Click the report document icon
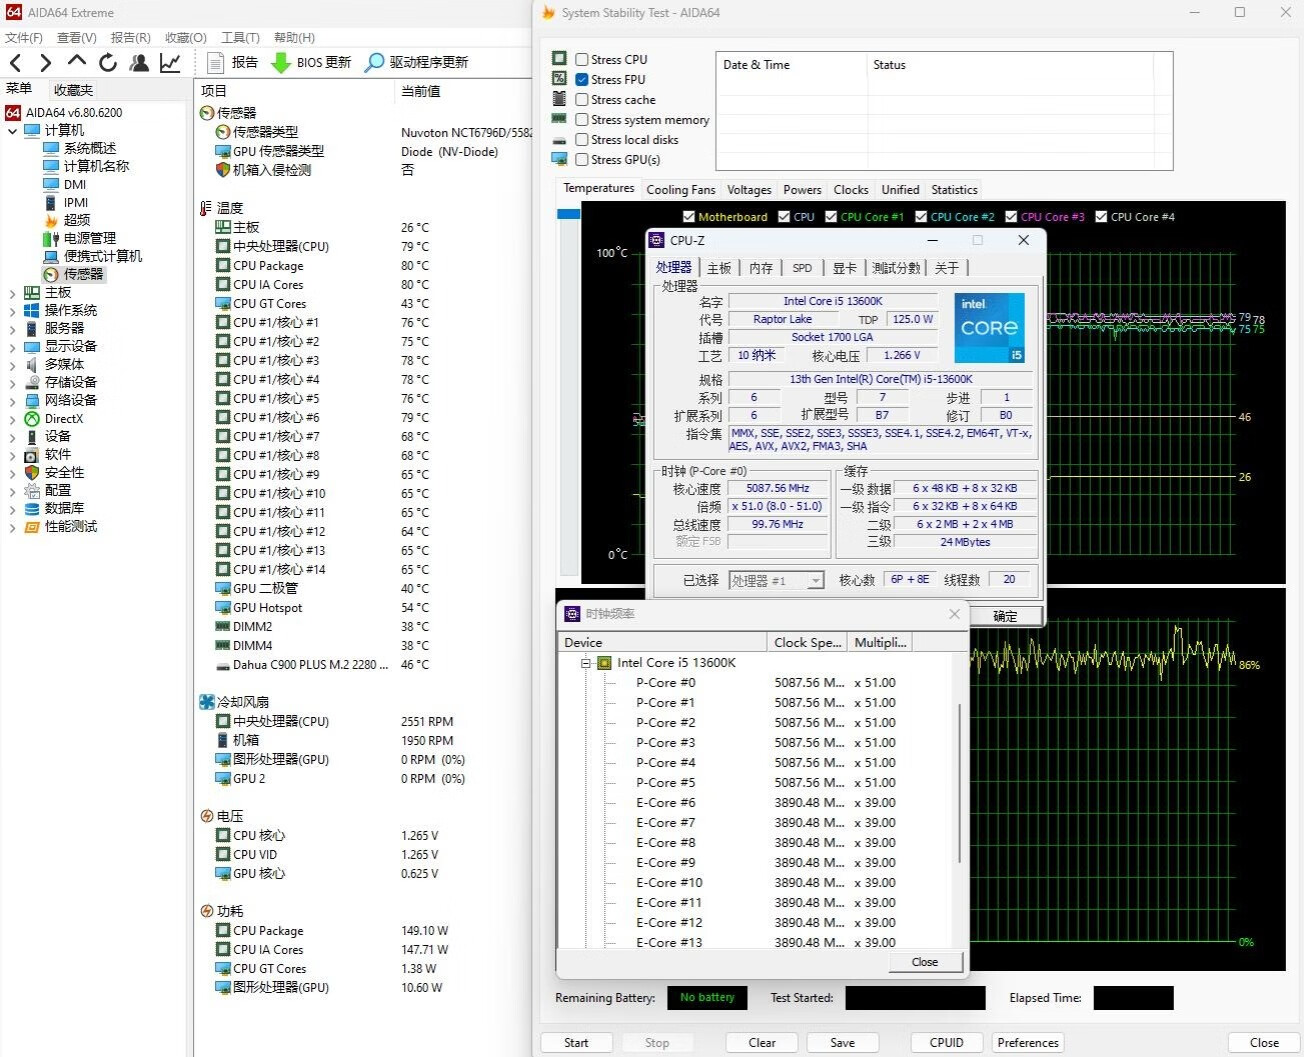The height and width of the screenshot is (1057, 1304). point(215,63)
